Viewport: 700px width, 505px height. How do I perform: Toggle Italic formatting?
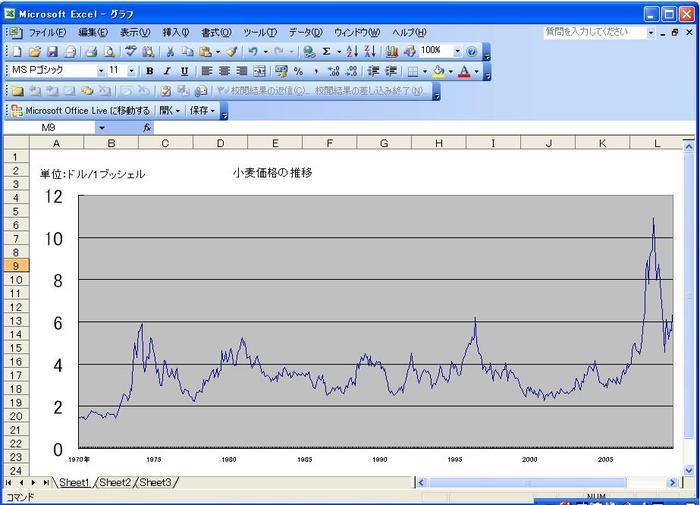[x=166, y=71]
